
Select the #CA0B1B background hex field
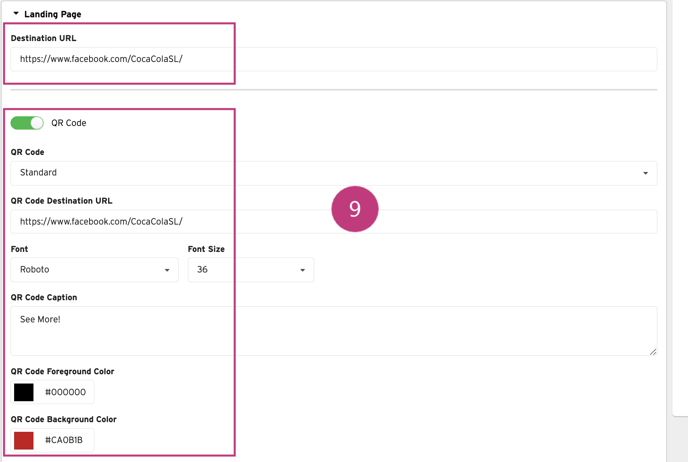tap(65, 440)
